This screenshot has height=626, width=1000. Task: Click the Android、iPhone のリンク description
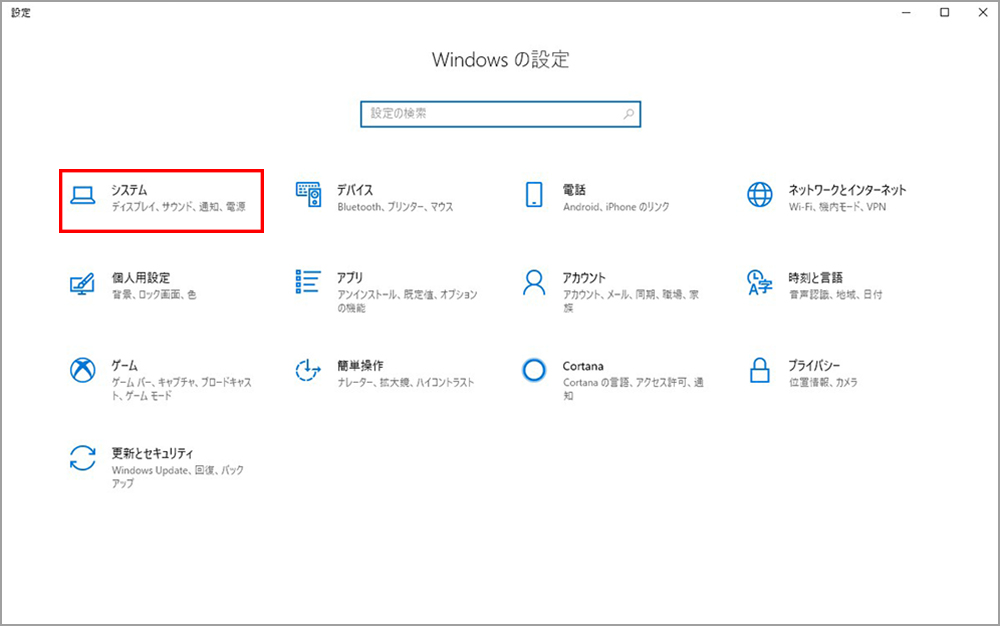(616, 207)
